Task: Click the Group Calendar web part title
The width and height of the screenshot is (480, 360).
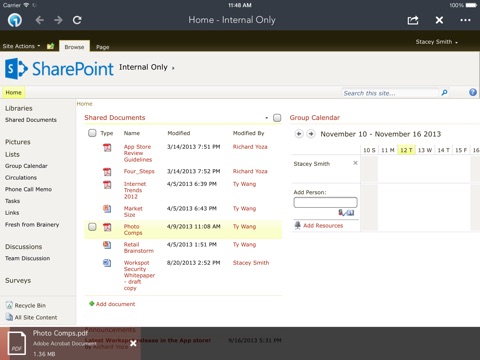Action: 315,118
